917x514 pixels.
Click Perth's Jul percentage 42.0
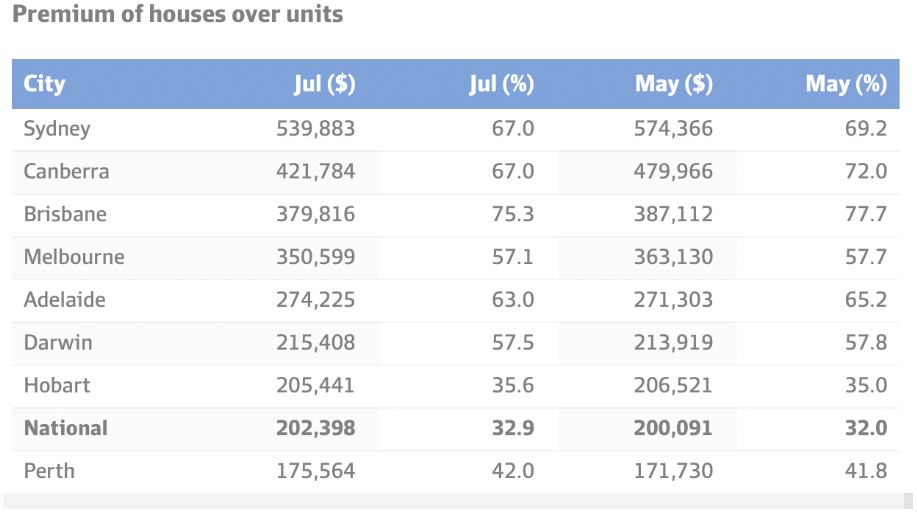[513, 470]
